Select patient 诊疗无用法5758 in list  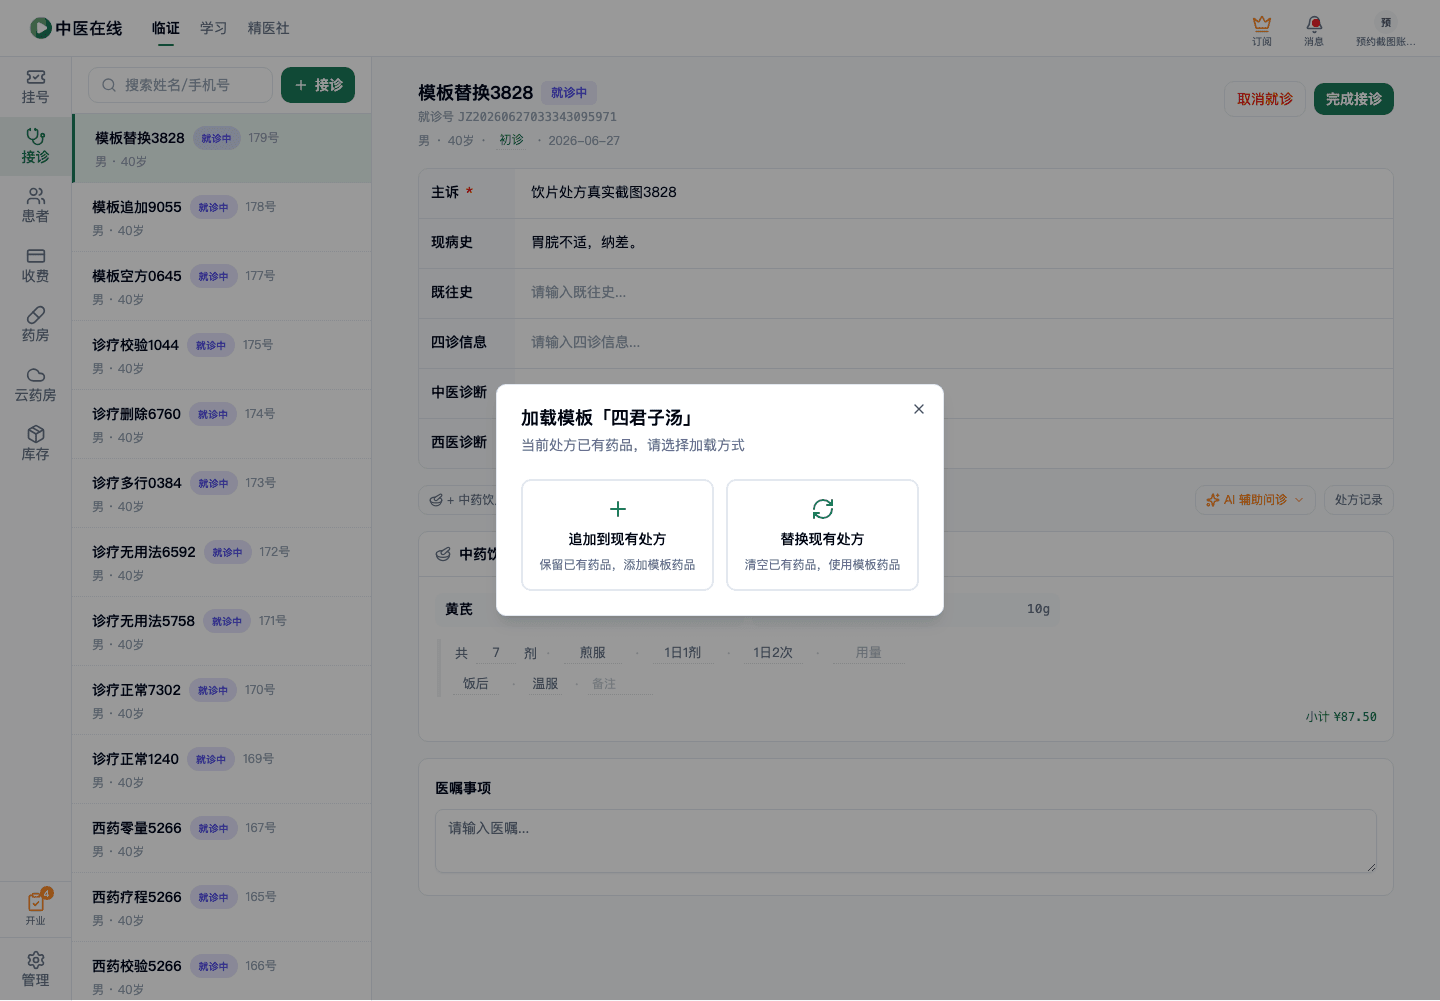tap(222, 631)
